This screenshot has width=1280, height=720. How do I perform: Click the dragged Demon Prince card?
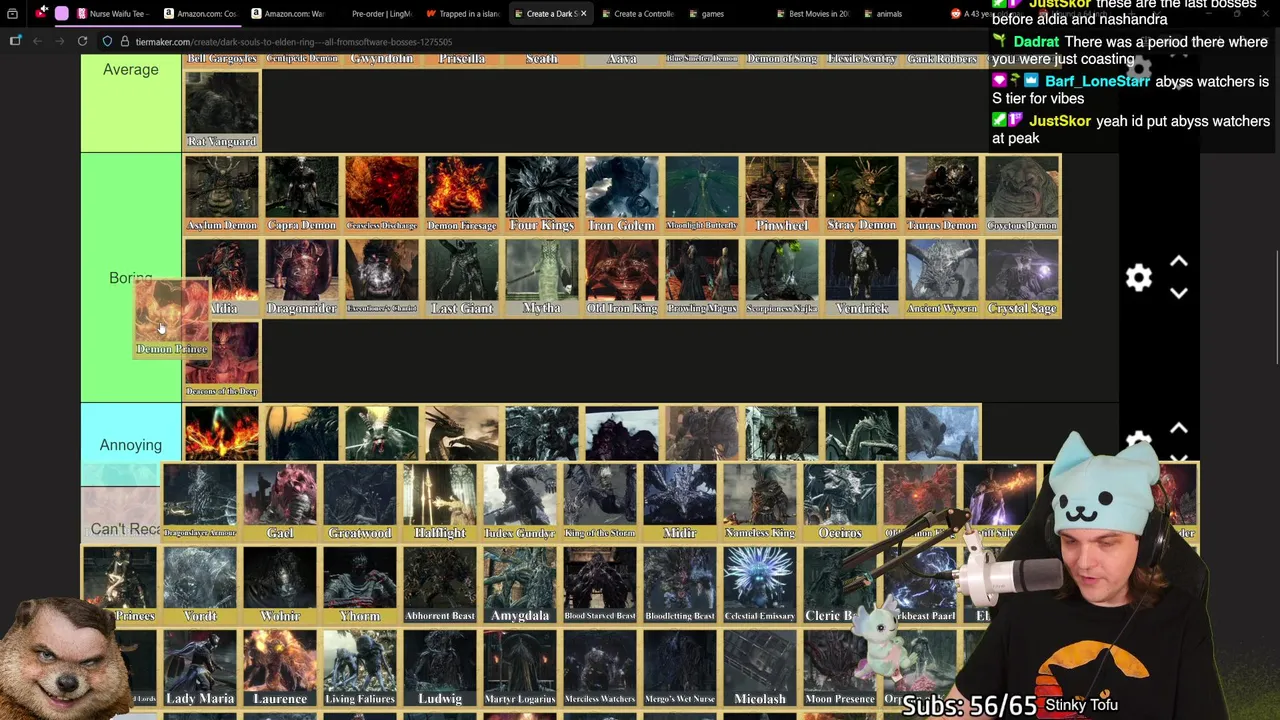point(172,318)
